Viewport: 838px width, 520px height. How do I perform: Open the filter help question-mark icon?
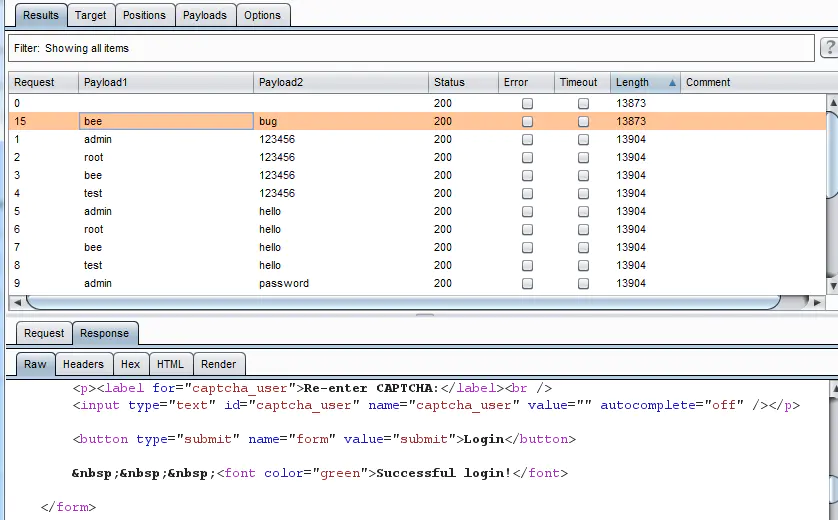click(829, 48)
